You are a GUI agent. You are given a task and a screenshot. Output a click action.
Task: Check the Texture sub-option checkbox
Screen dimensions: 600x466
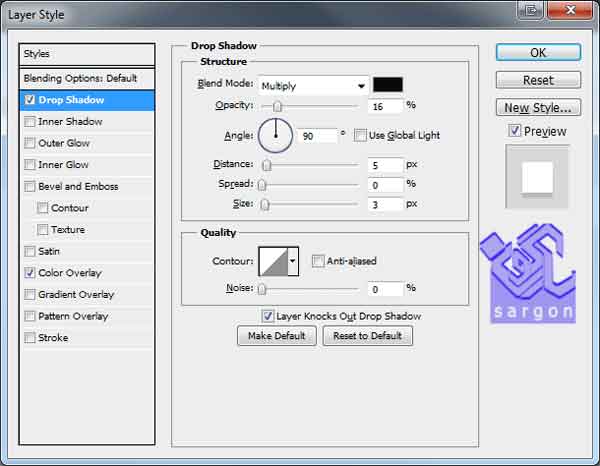pos(42,230)
